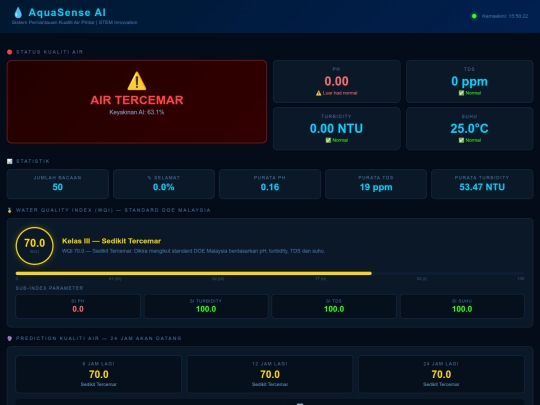Click the medal icon beside WATER QUALITY INDEX
The height and width of the screenshot is (405, 540).
(x=10, y=210)
